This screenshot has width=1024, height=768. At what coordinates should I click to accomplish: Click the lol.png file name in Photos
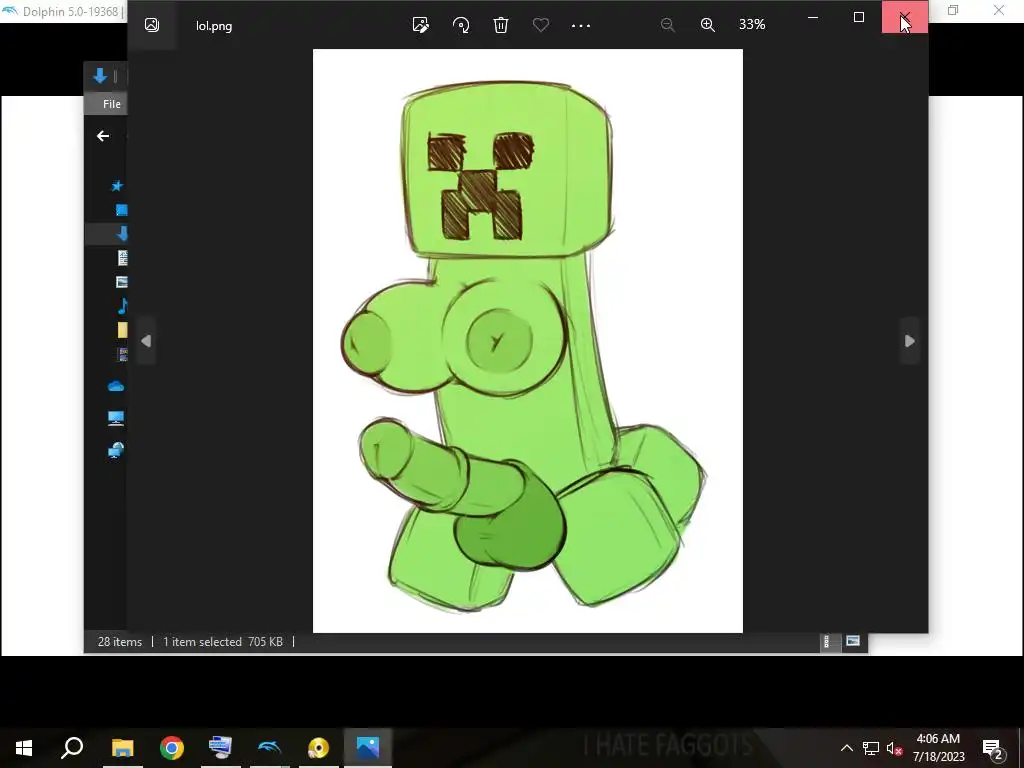pos(214,26)
